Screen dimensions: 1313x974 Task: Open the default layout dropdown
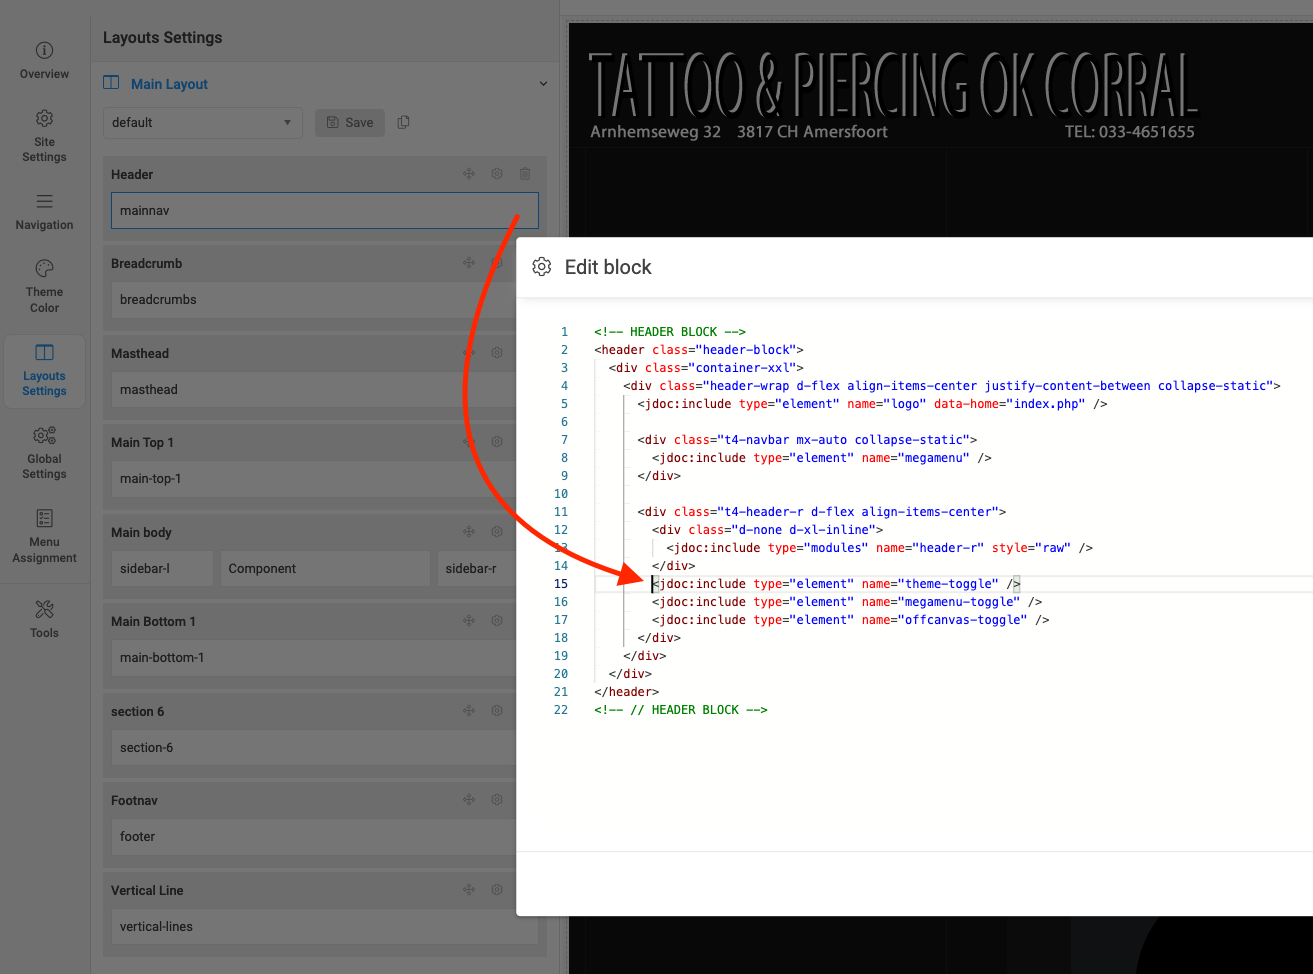(x=202, y=123)
